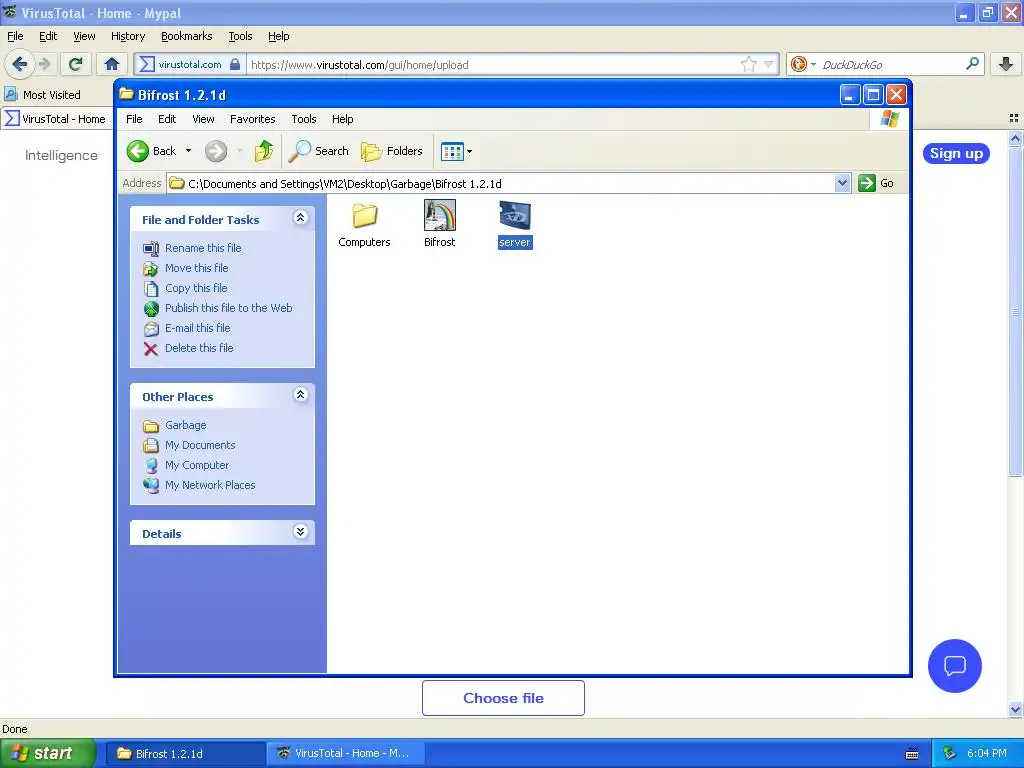
Task: Click Choose file button on VirusTotal
Action: point(503,698)
